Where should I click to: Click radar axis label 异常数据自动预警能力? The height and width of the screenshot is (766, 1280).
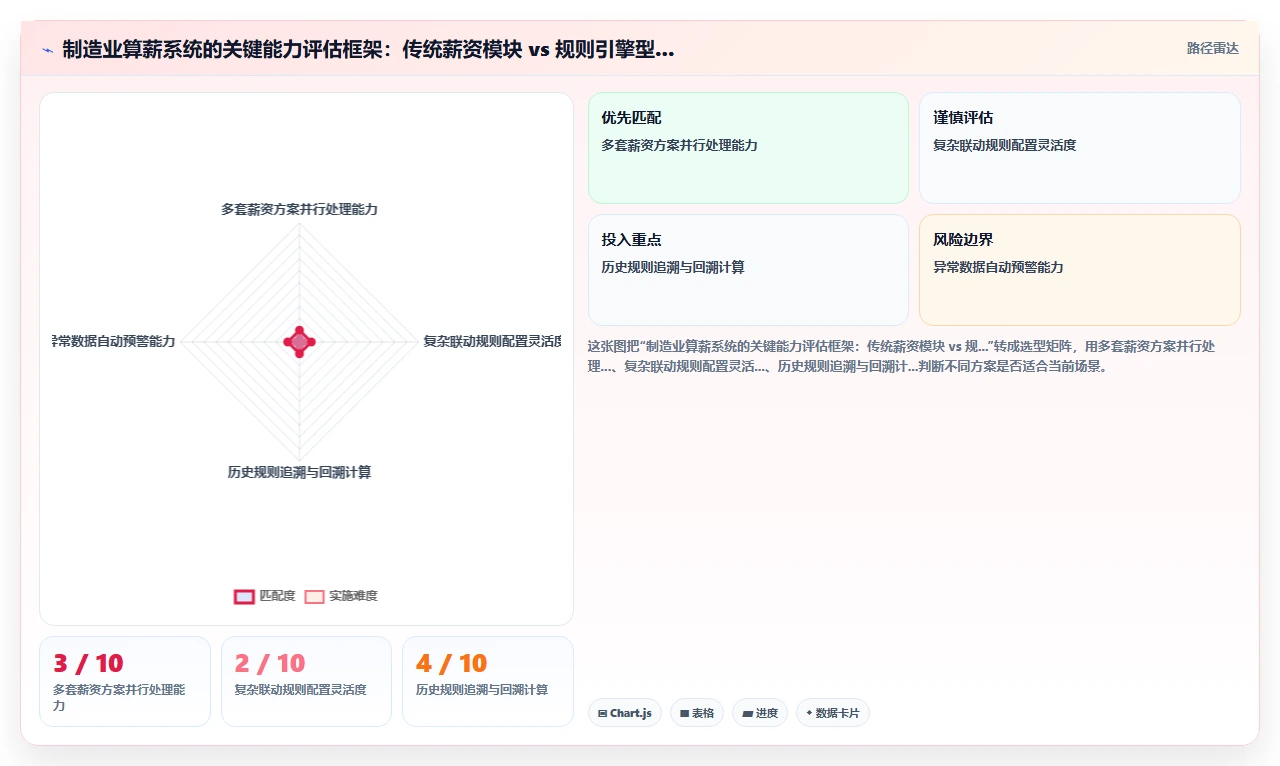114,341
